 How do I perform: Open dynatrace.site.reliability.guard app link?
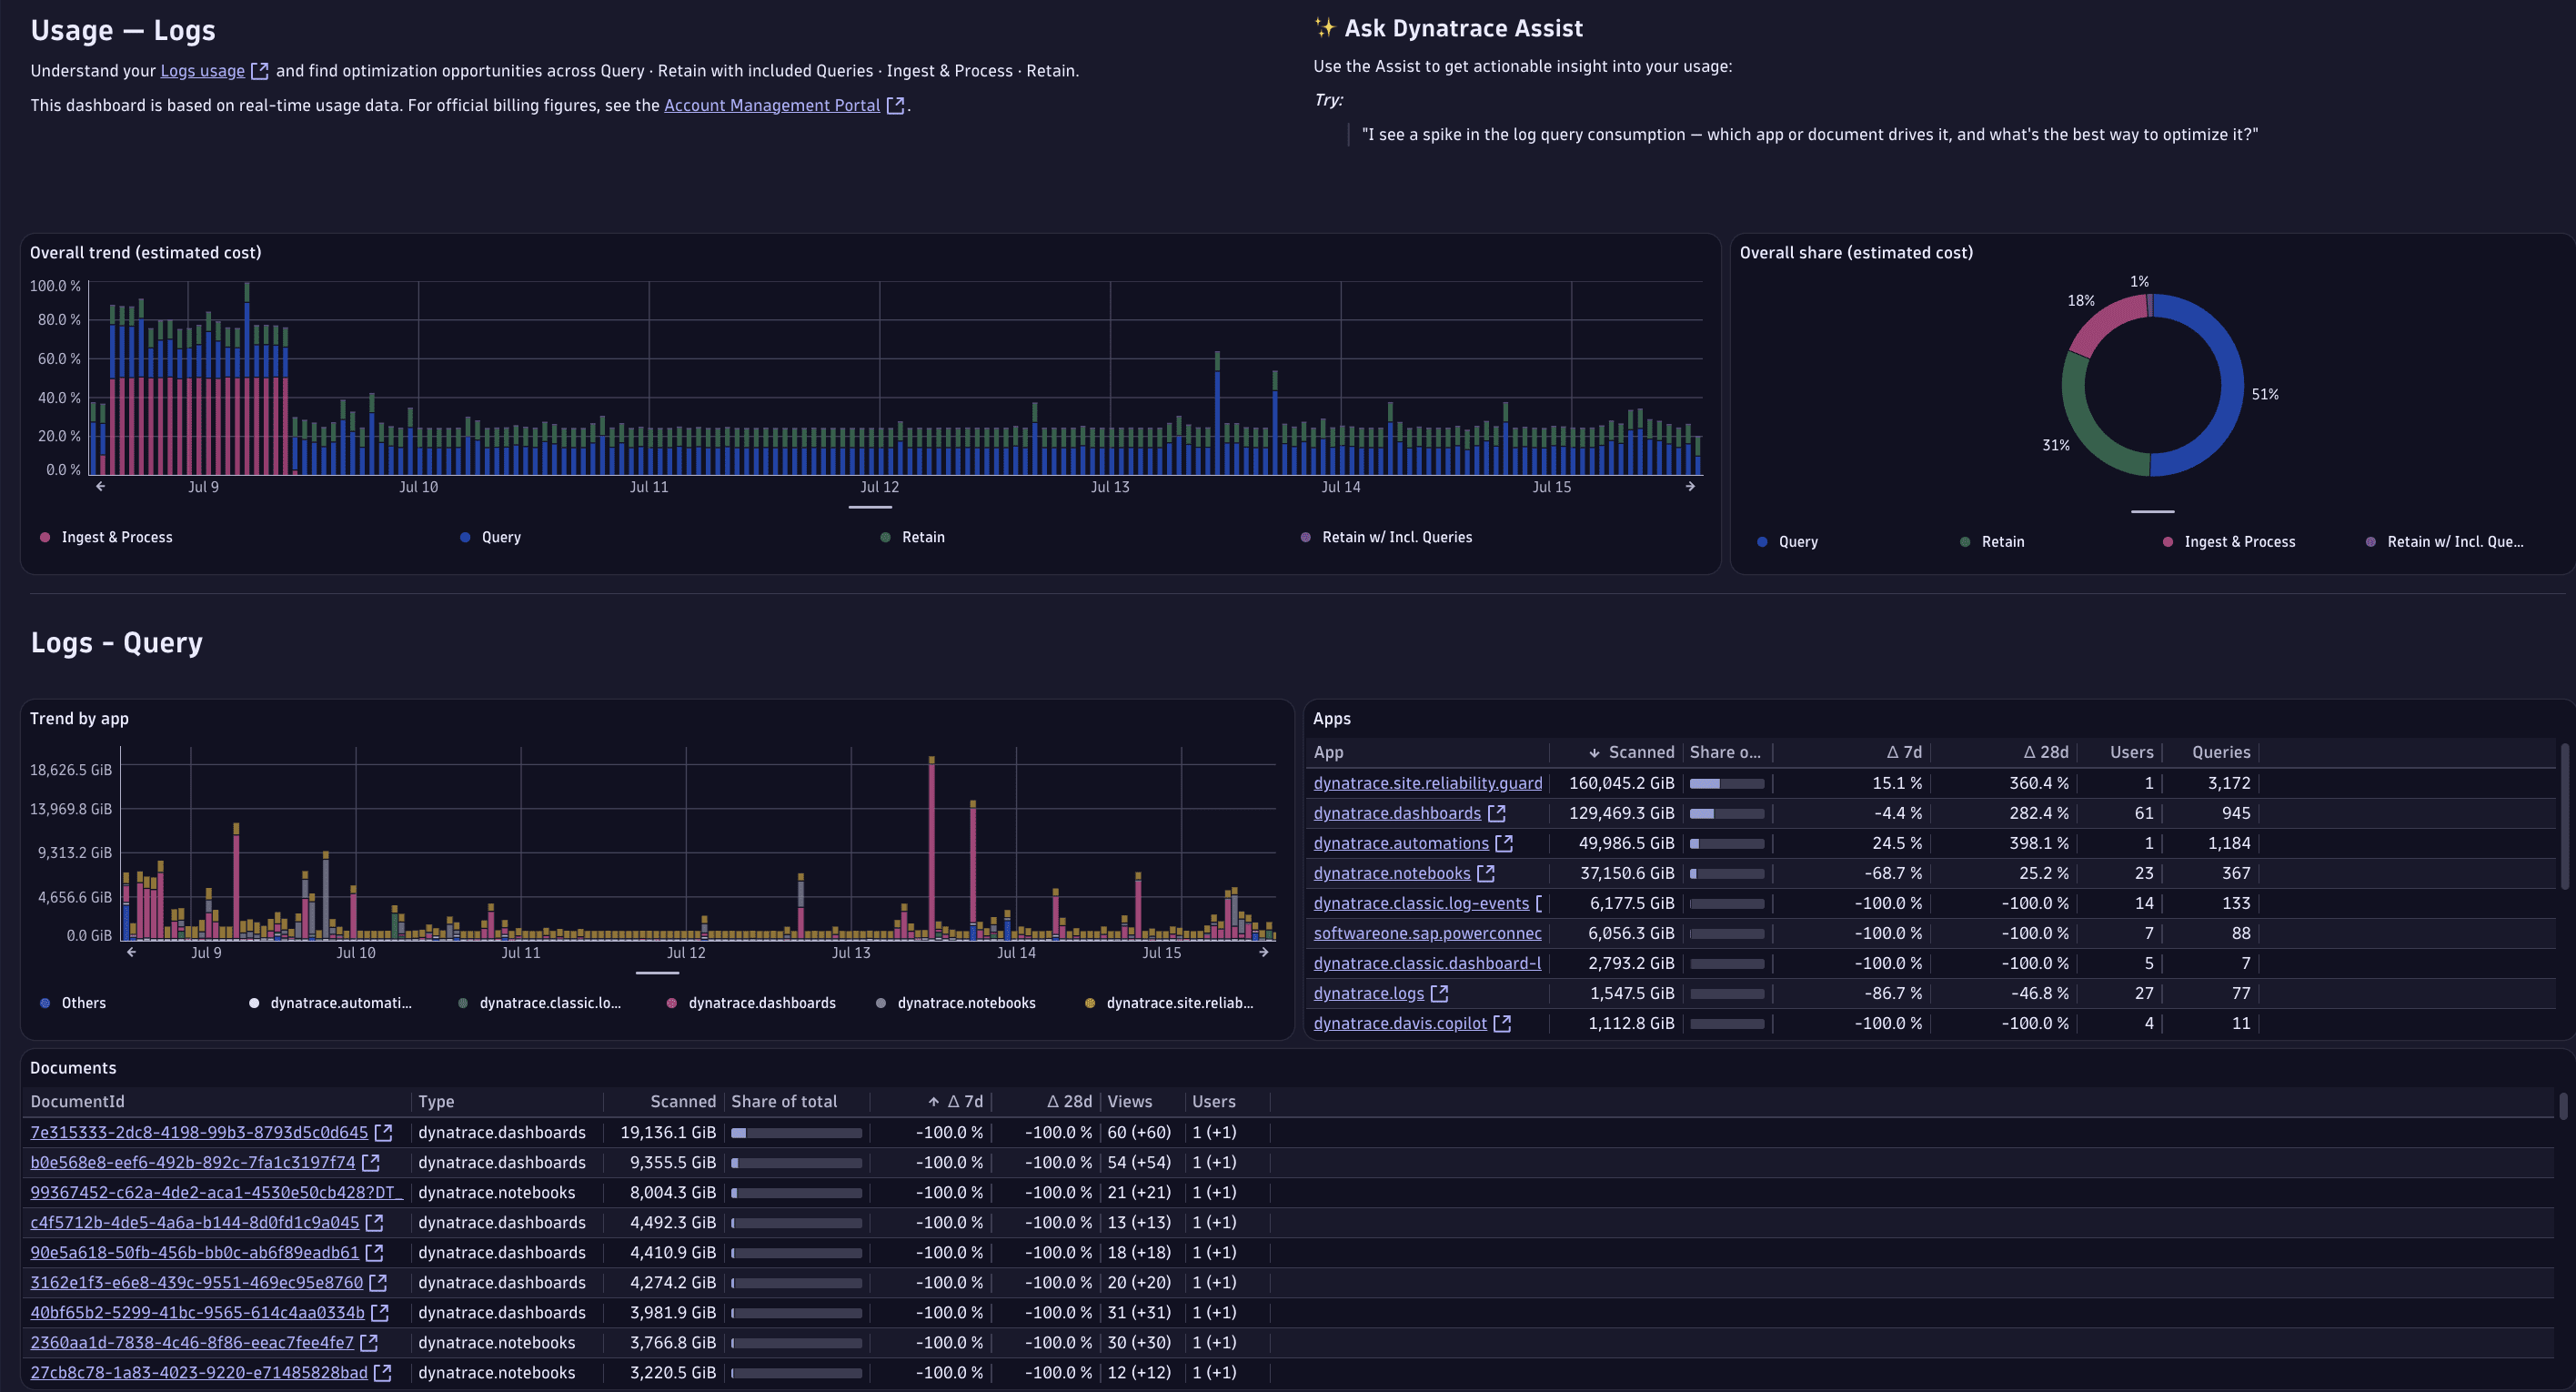tap(1427, 783)
